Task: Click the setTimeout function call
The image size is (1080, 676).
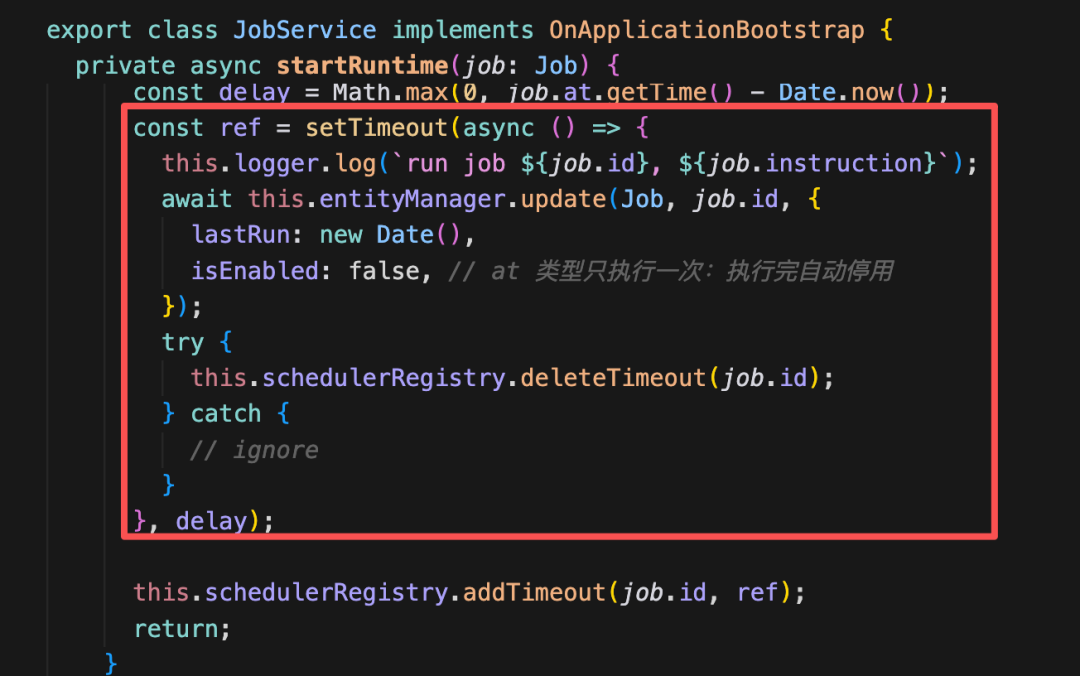Action: [x=376, y=128]
